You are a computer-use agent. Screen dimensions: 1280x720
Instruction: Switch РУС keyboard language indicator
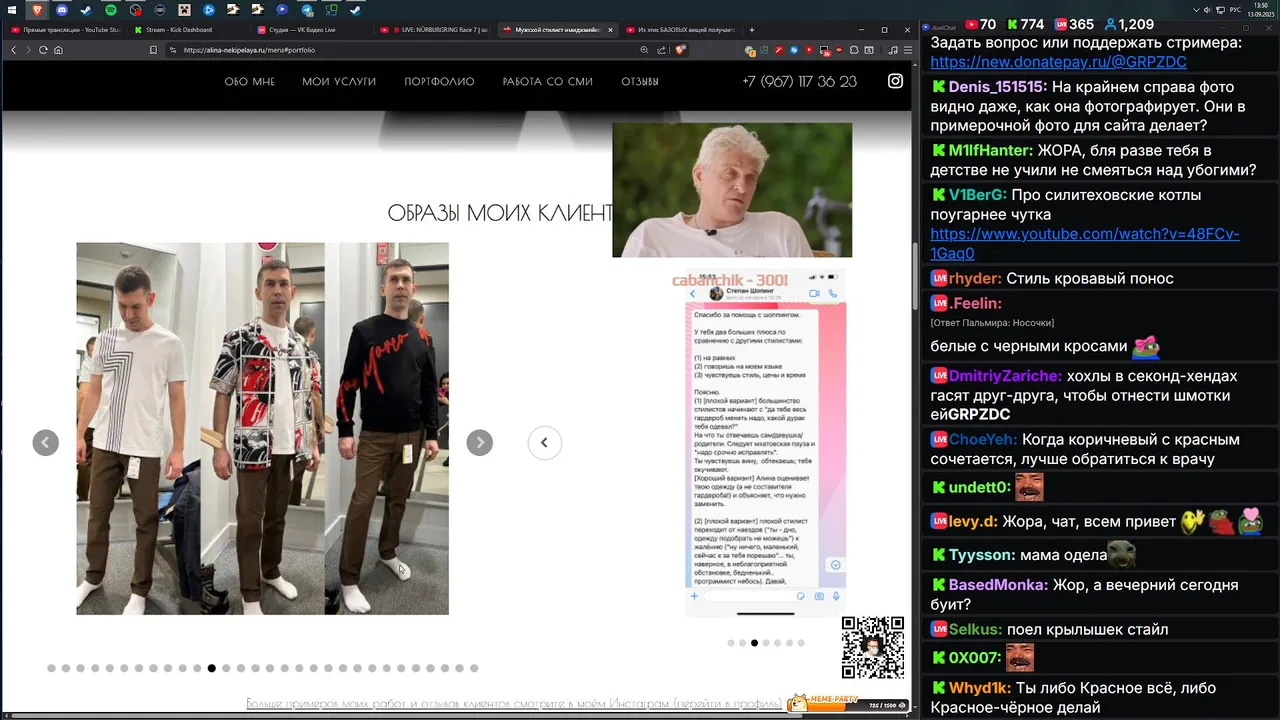pos(1235,9)
